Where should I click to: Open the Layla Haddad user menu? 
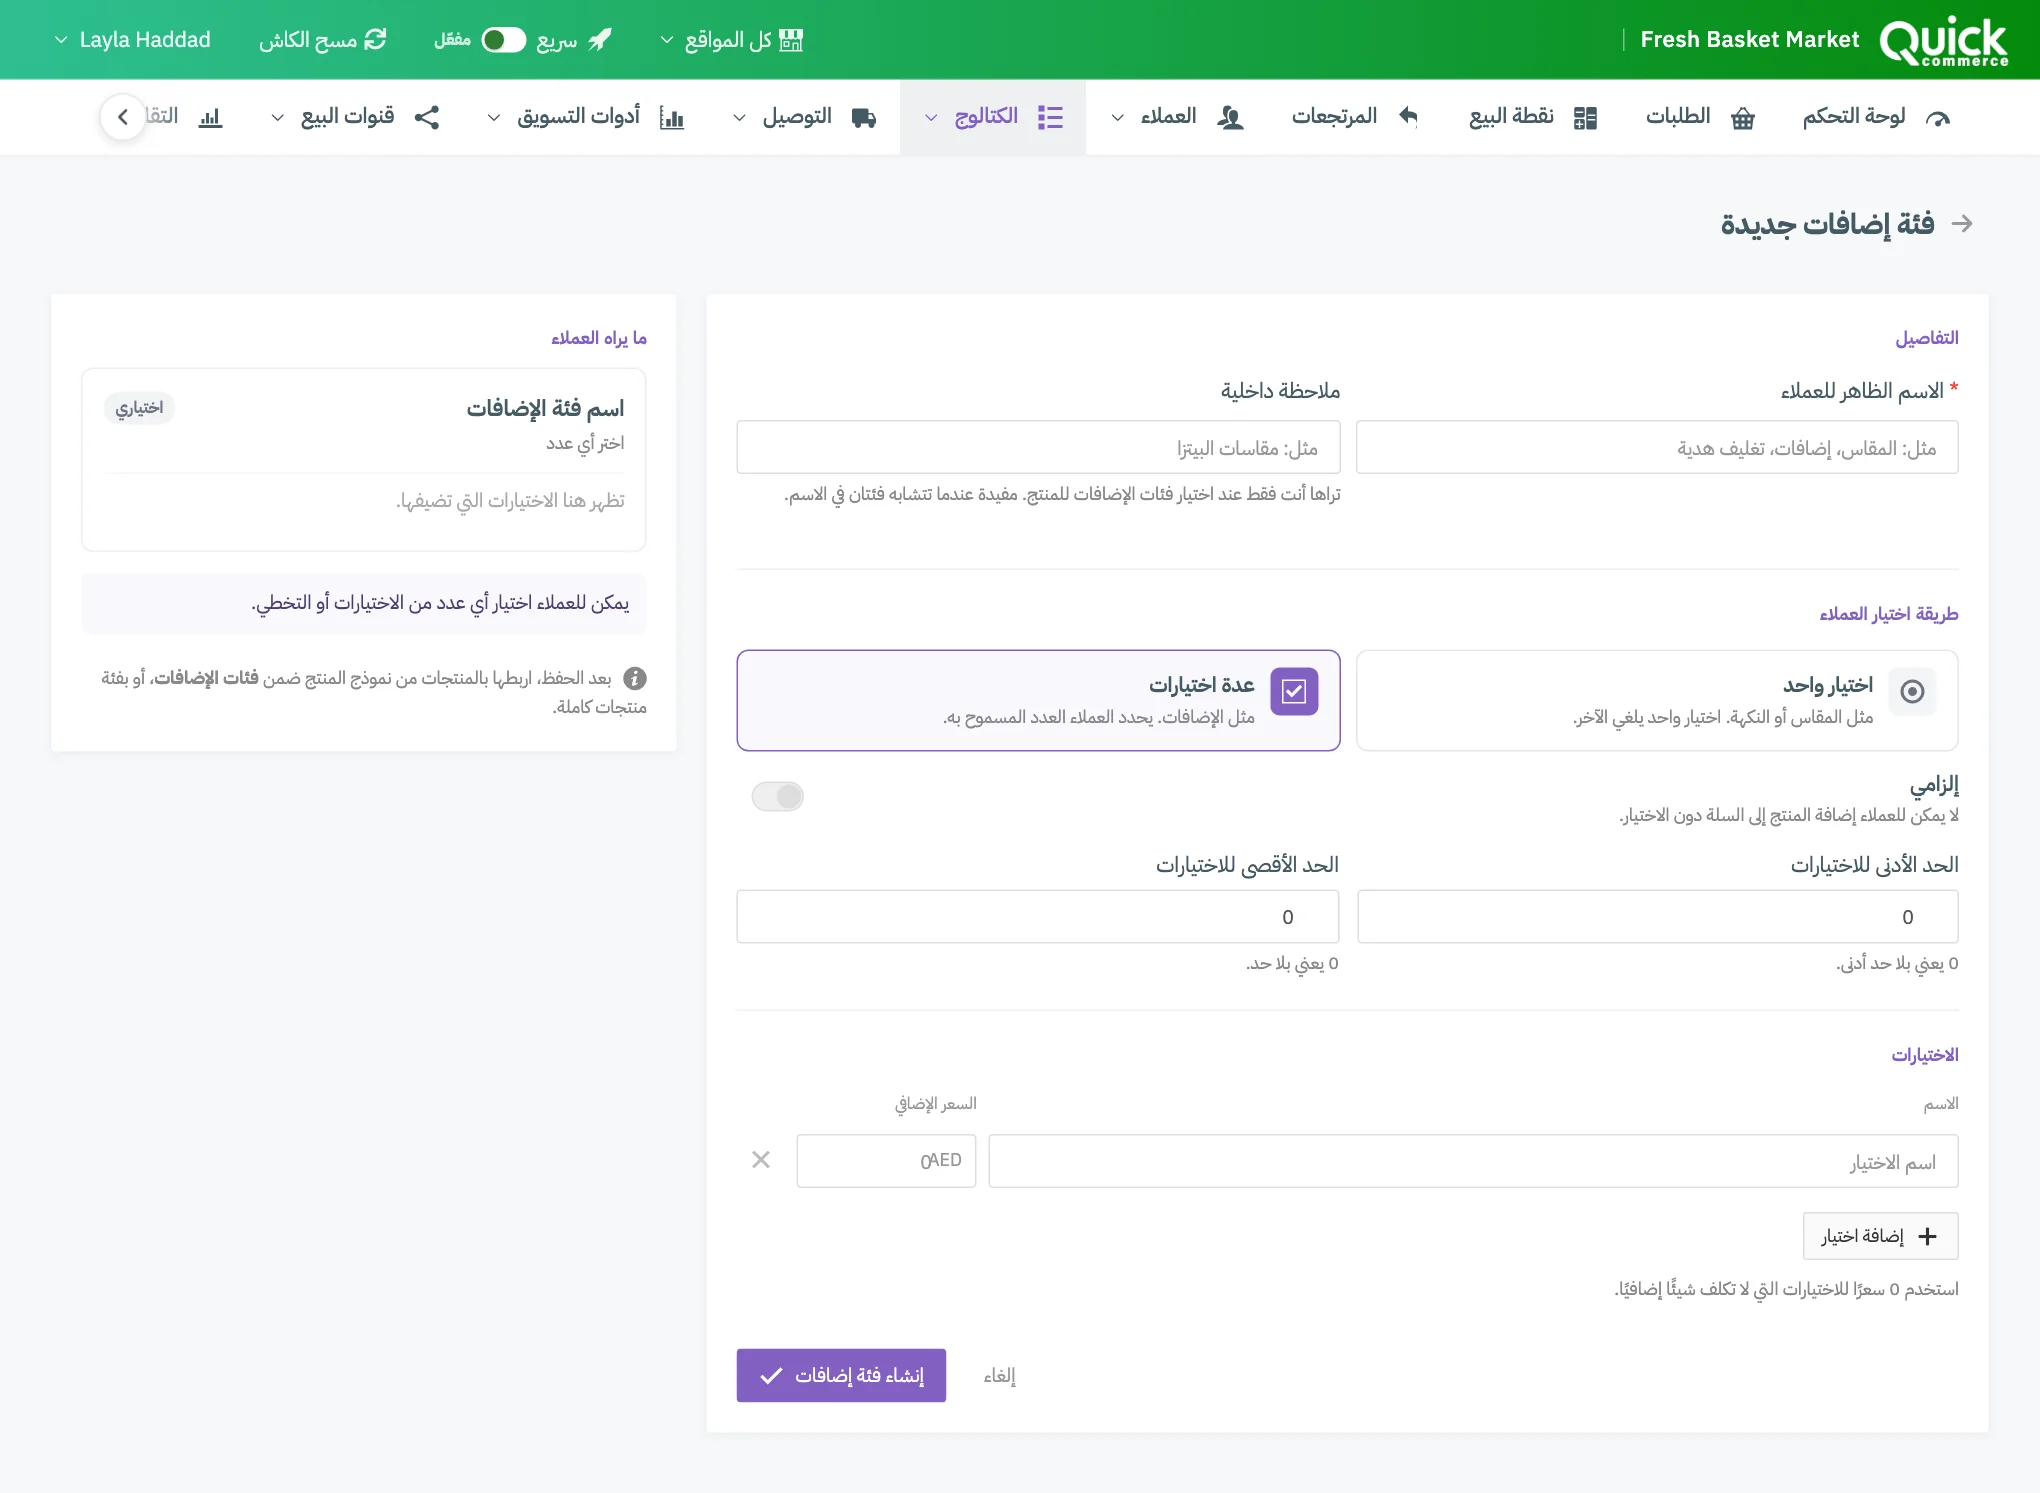point(132,40)
